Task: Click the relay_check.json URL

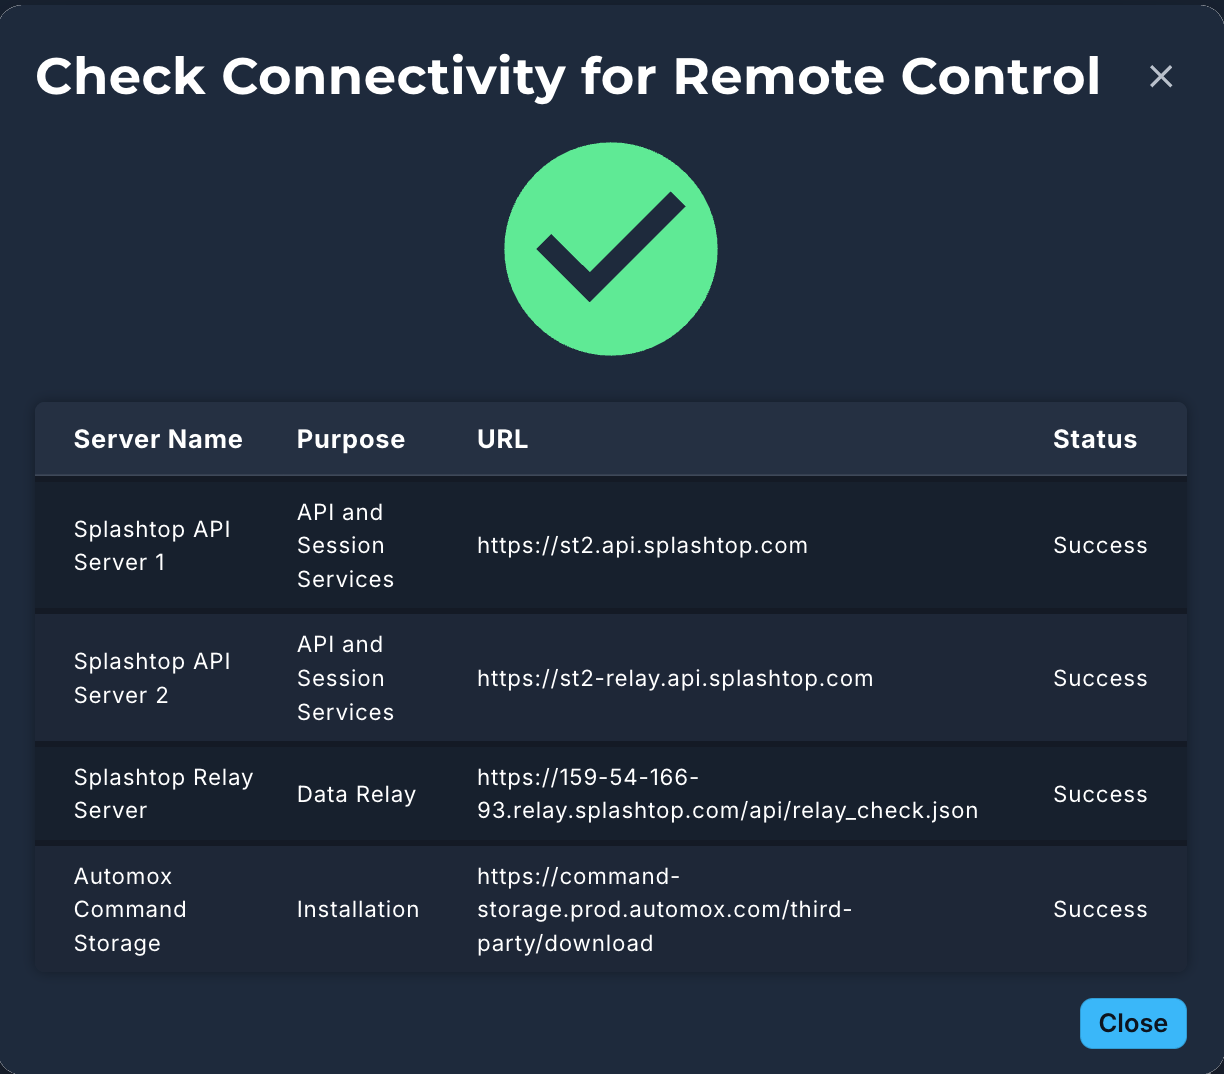Action: [x=727, y=794]
